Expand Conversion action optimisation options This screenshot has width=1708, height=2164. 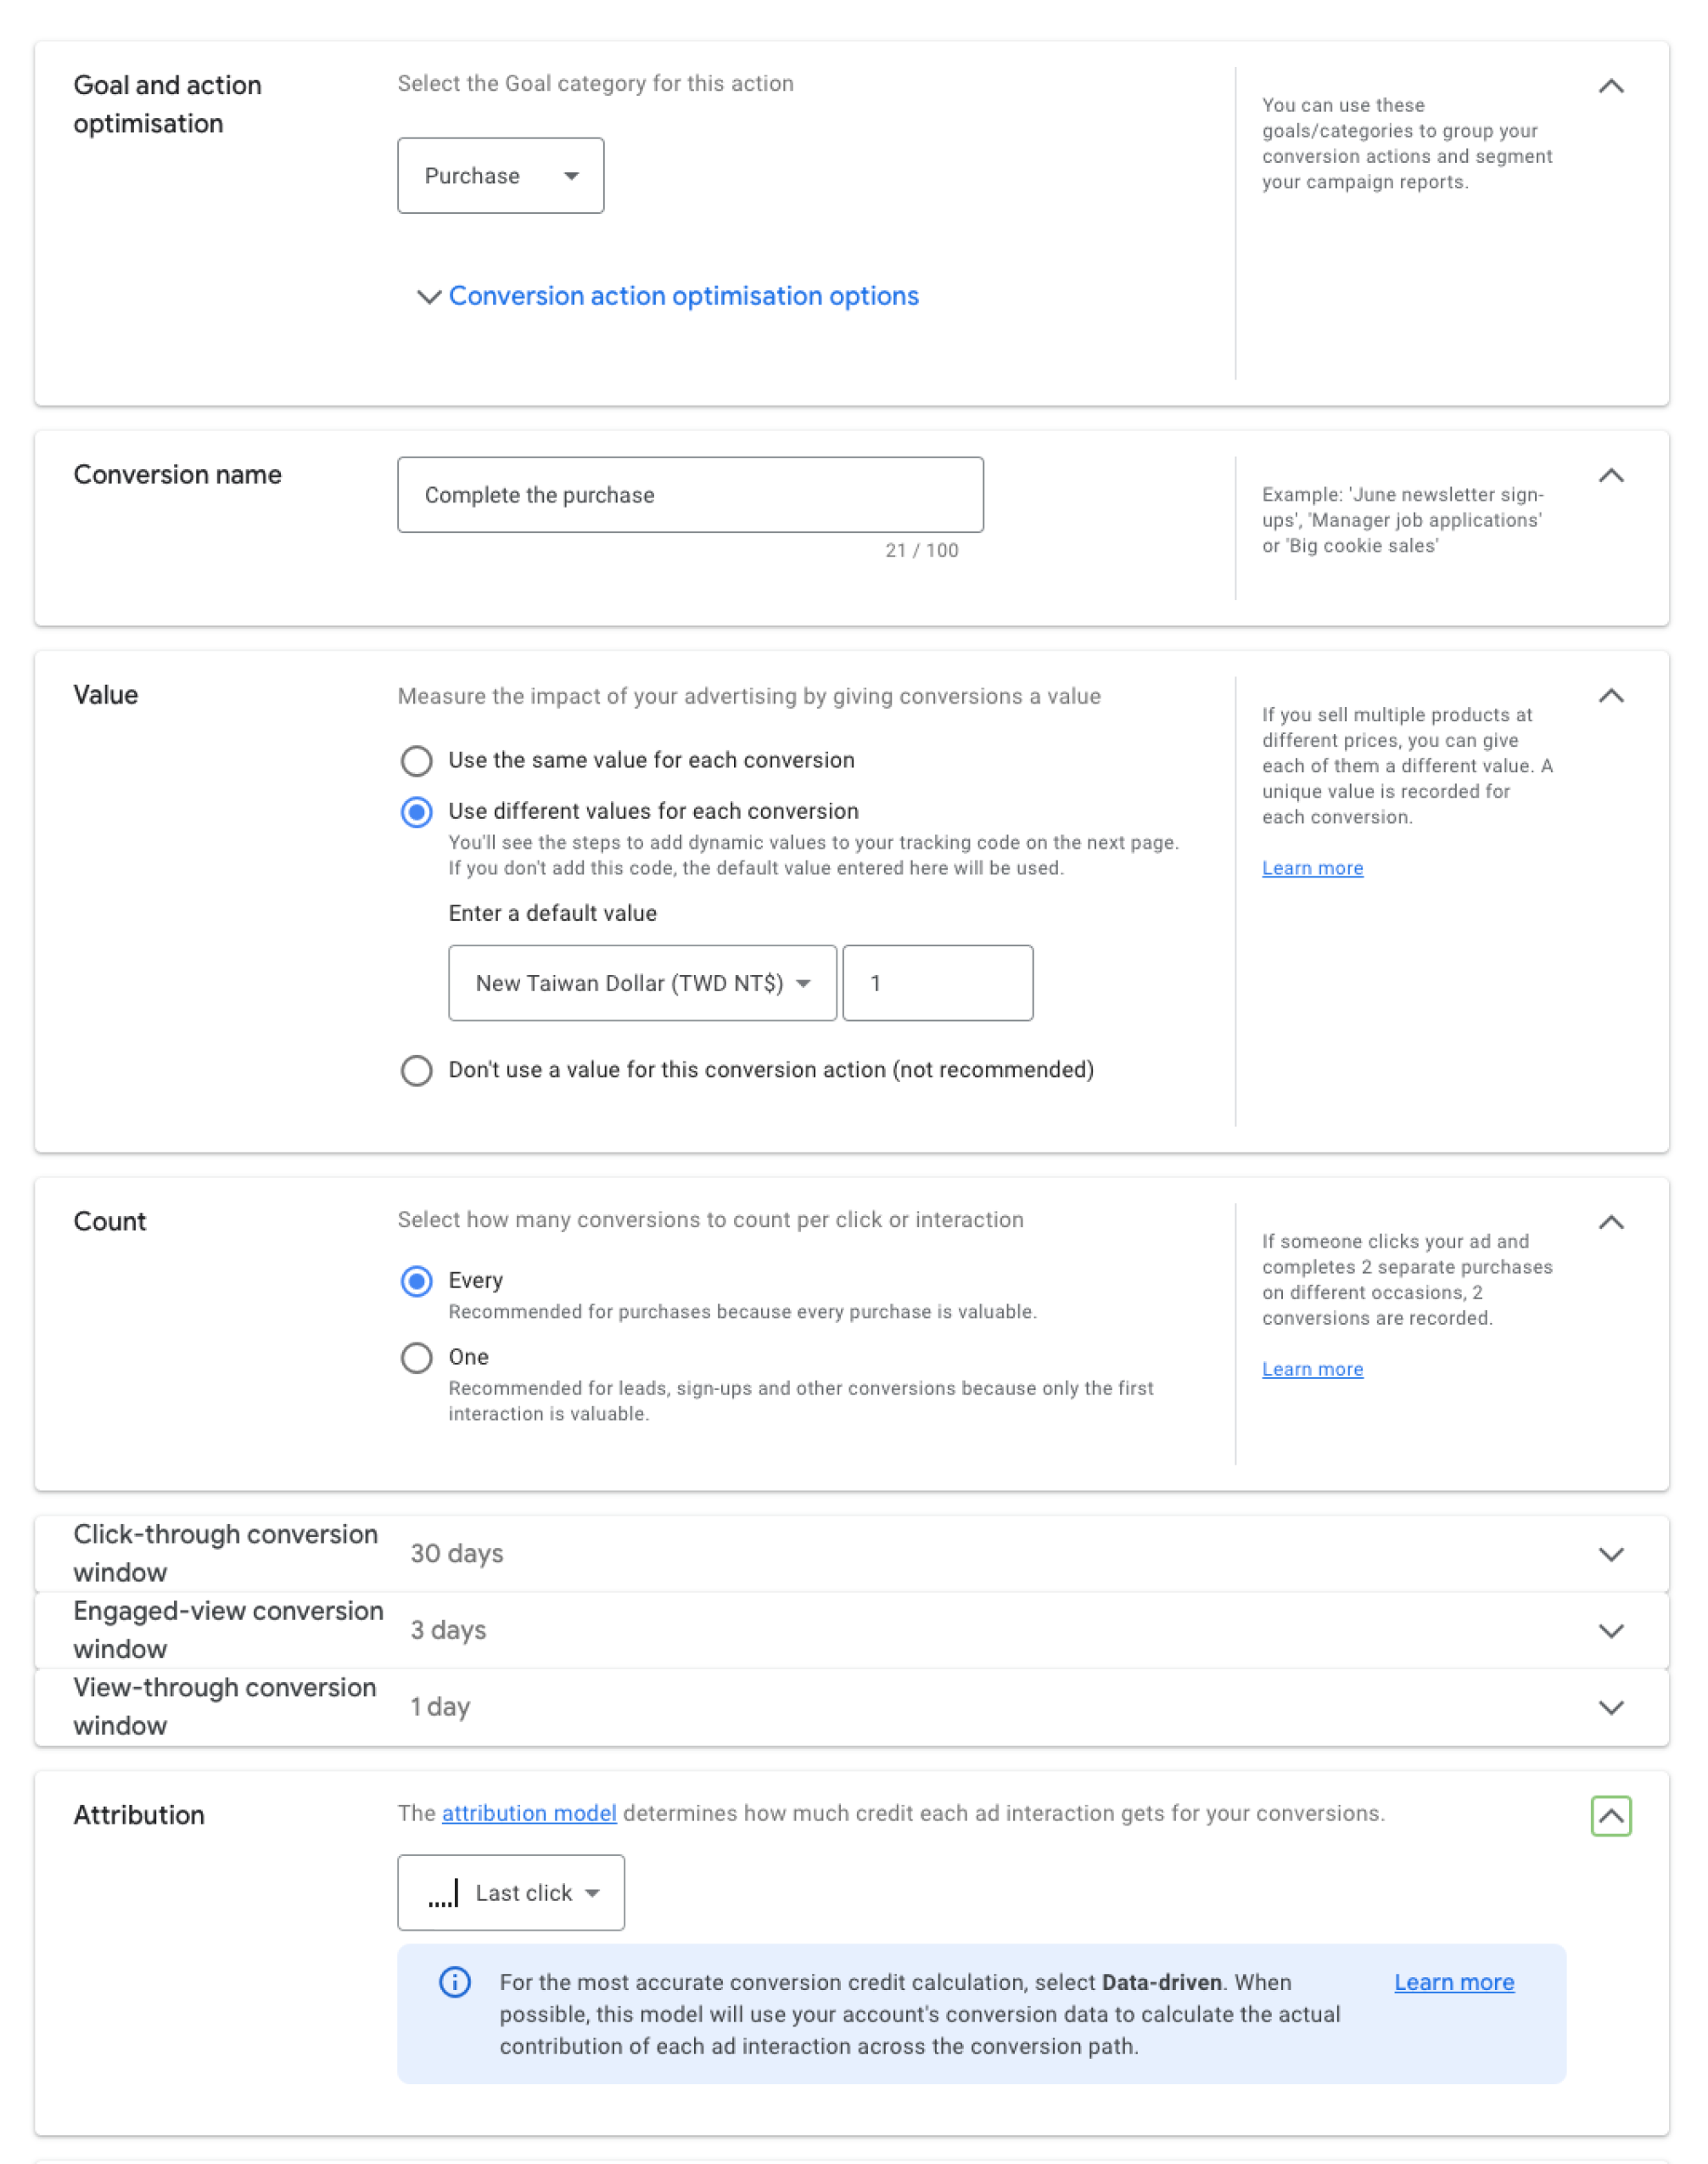(682, 296)
